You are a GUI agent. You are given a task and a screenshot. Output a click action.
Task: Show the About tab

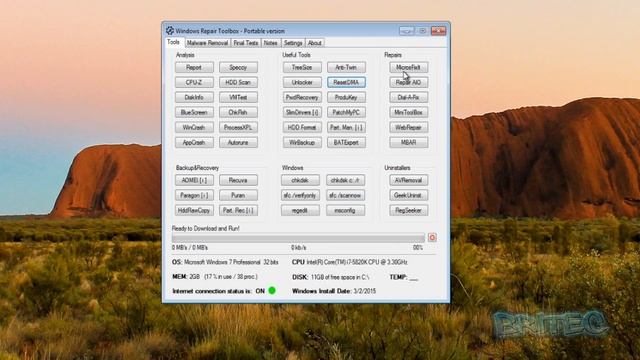point(315,43)
